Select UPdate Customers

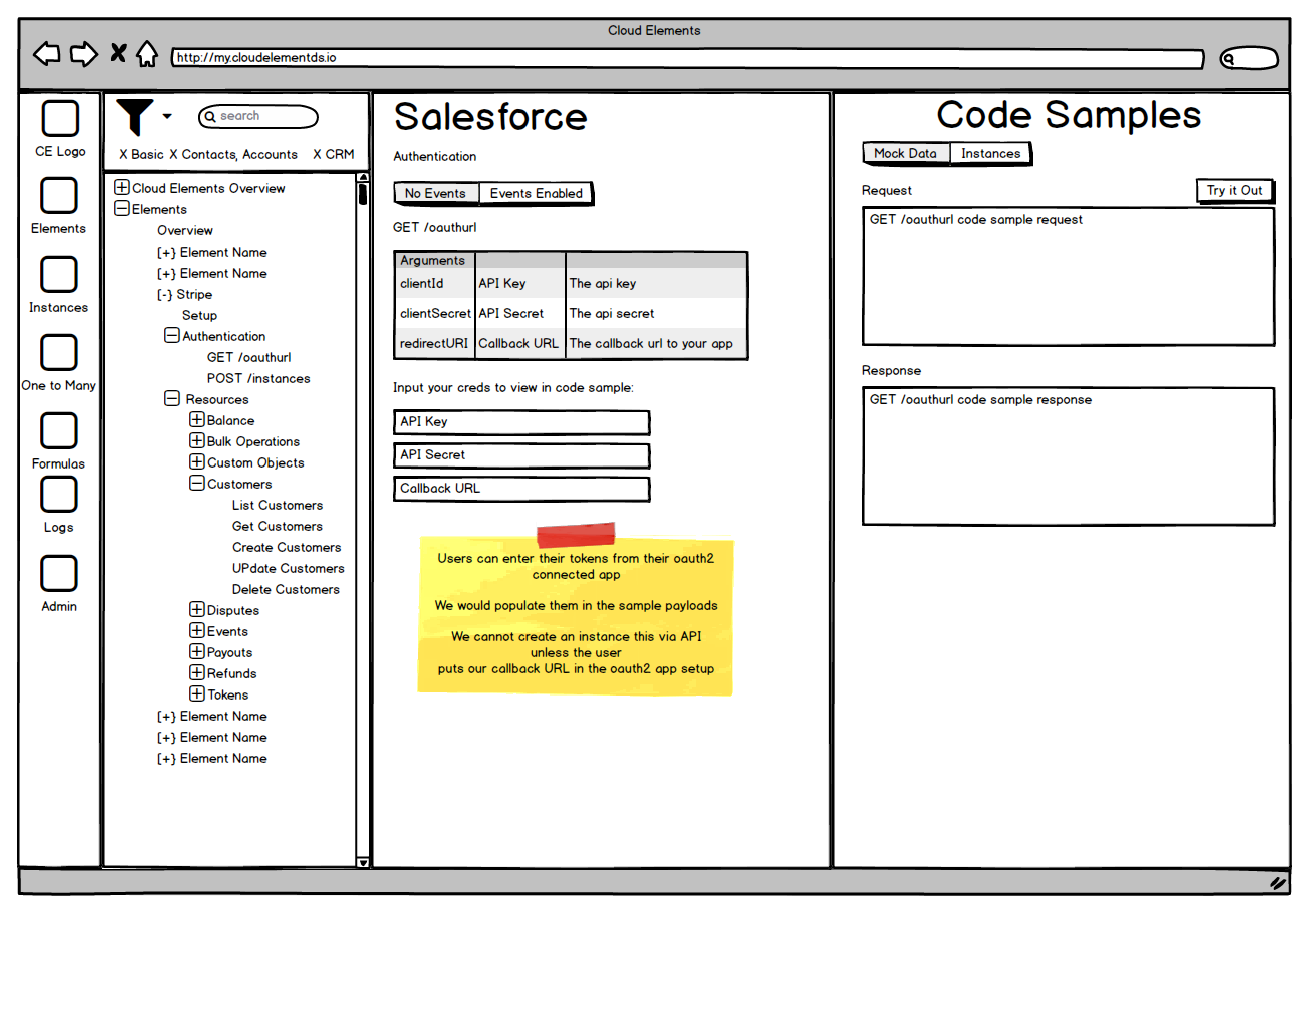288,569
